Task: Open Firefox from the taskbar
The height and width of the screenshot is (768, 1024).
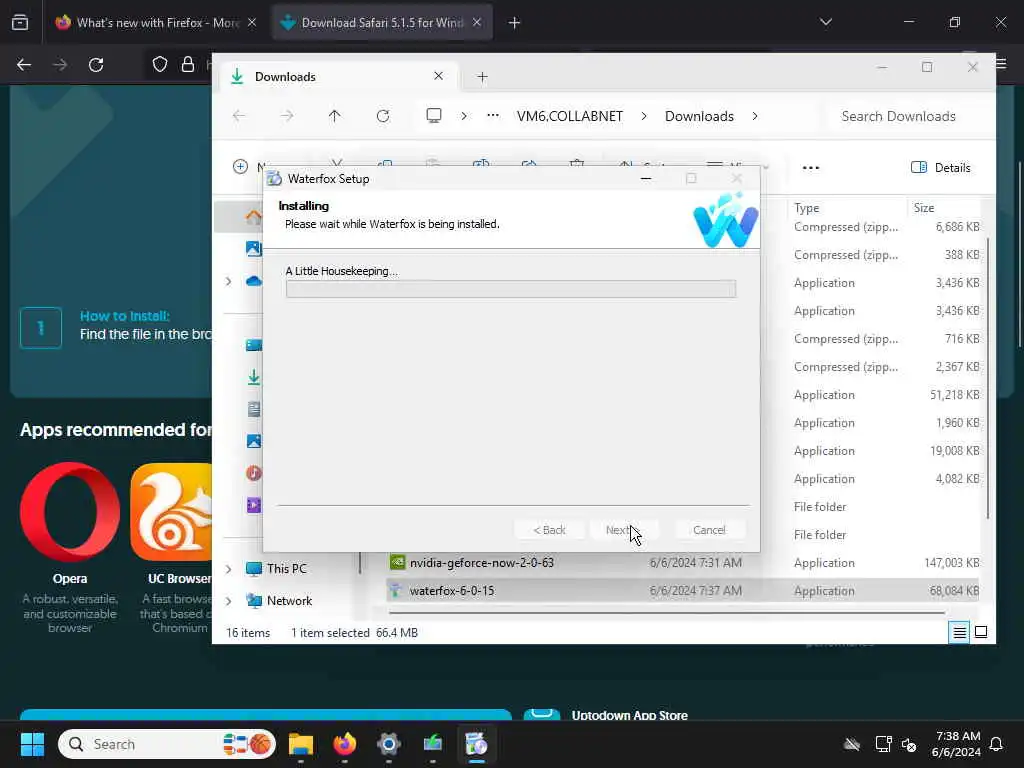Action: tap(345, 744)
